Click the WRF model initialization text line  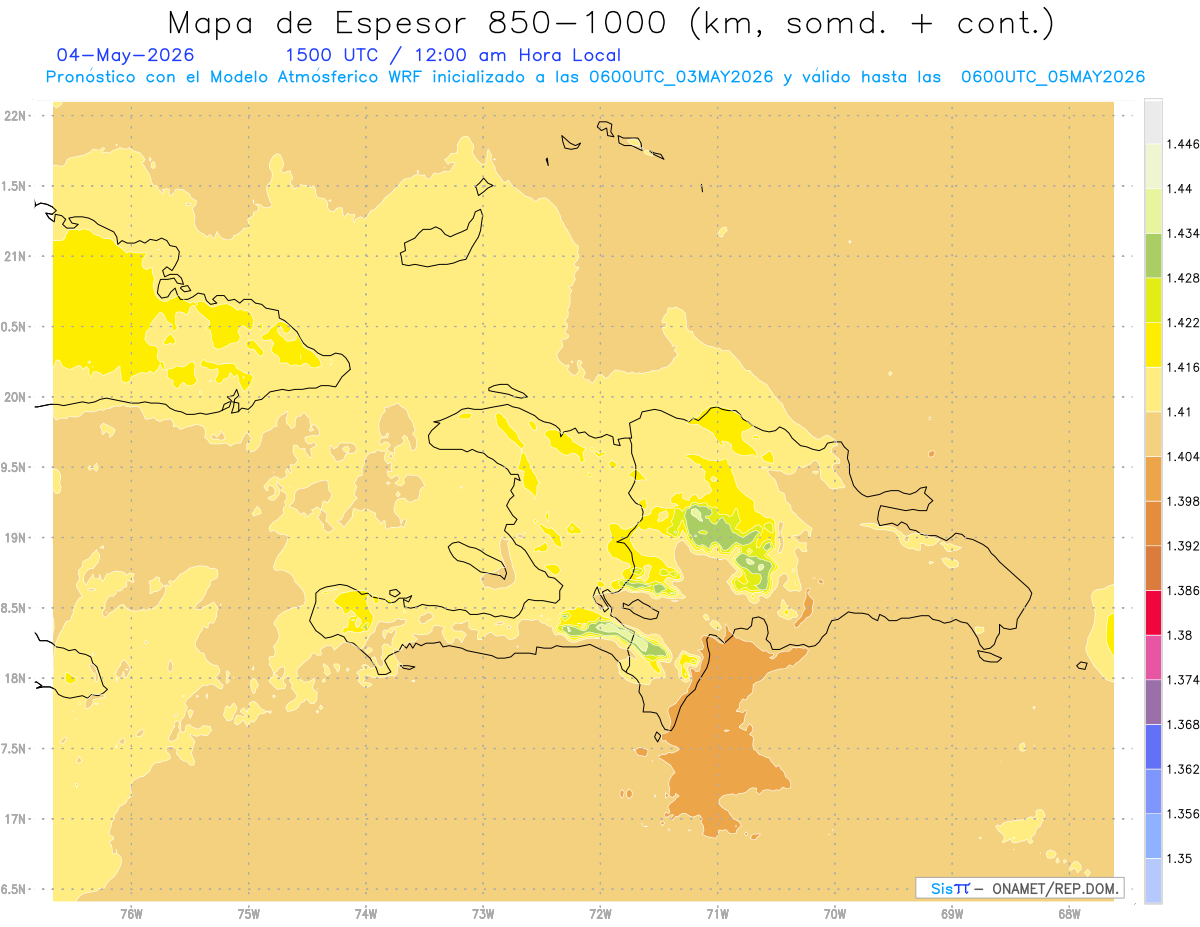pos(595,77)
